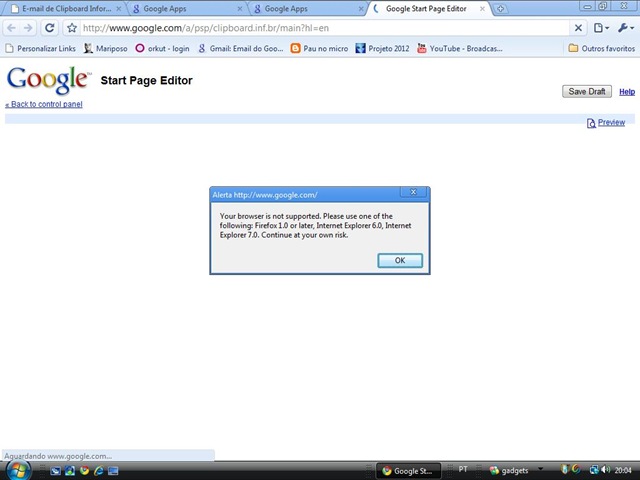Image resolution: width=640 pixels, height=480 pixels.
Task: Launch Internet Explorer from quick launch
Action: [99, 471]
